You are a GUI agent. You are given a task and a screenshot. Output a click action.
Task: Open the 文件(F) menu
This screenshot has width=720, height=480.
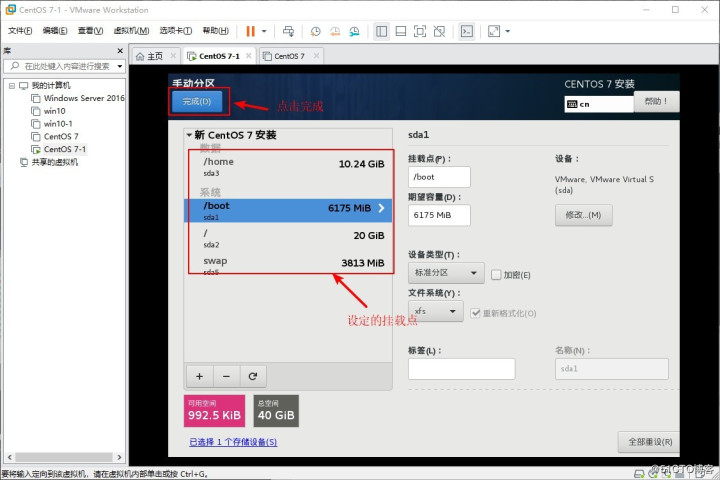click(x=20, y=31)
